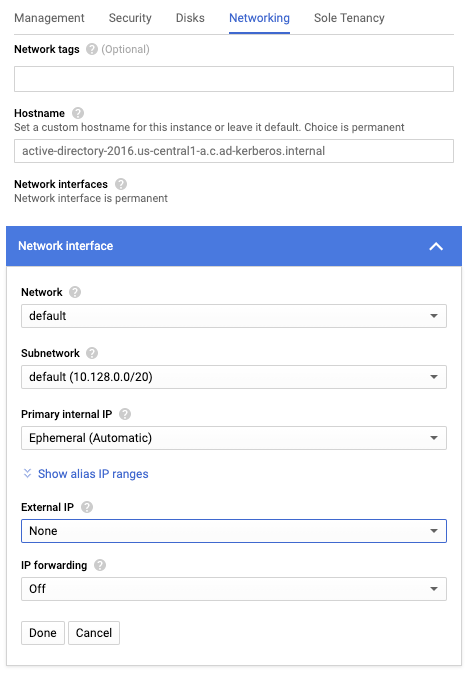Open the Subnetwork dropdown
This screenshot has width=471, height=677.
(x=234, y=377)
